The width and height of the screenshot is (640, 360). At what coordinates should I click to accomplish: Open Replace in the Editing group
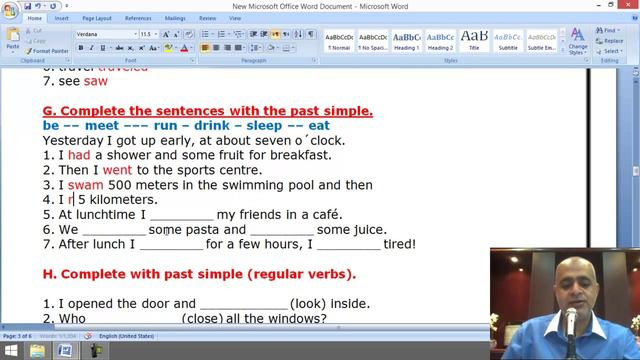point(609,41)
